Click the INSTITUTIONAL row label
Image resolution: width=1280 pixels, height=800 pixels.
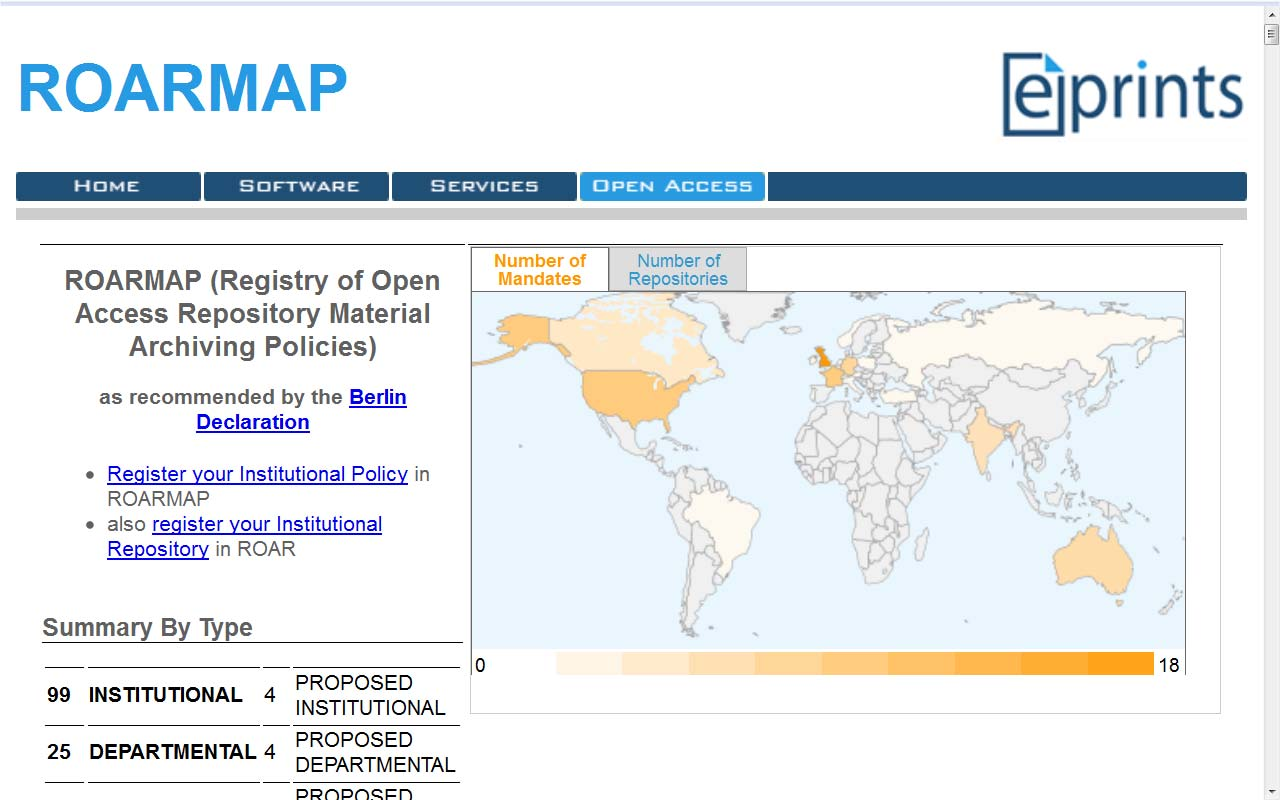click(165, 695)
